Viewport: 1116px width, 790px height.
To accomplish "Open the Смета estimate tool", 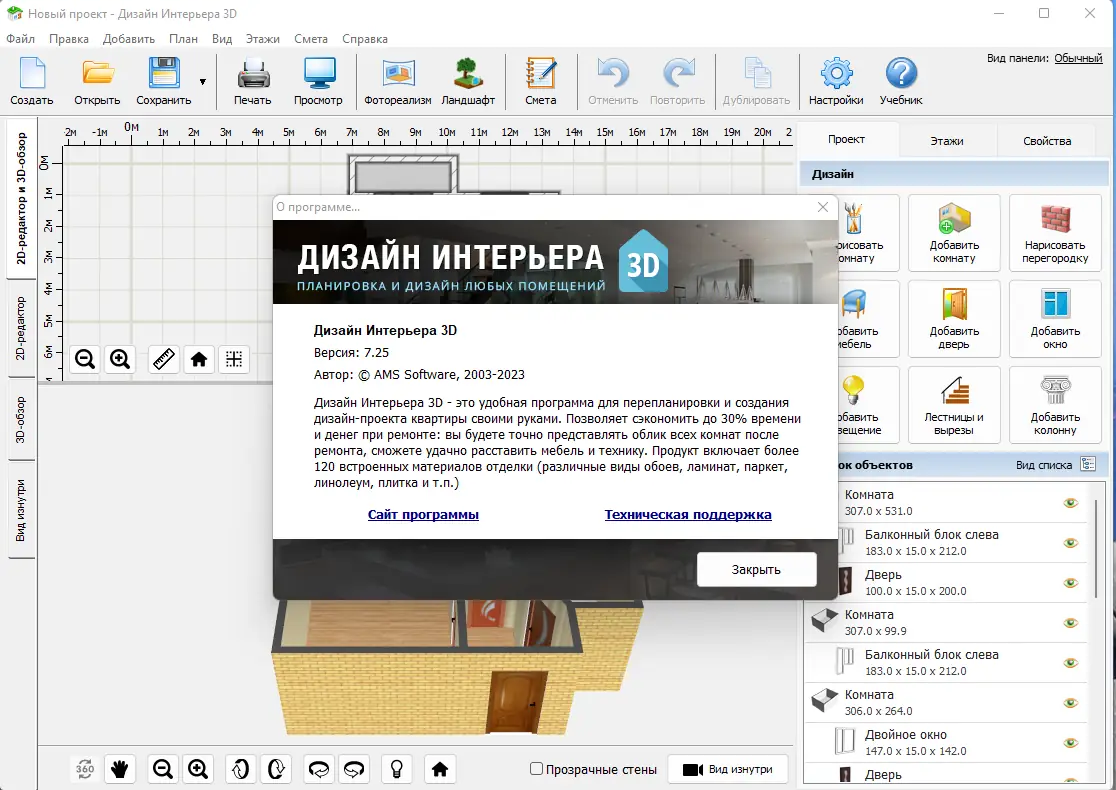I will (540, 81).
